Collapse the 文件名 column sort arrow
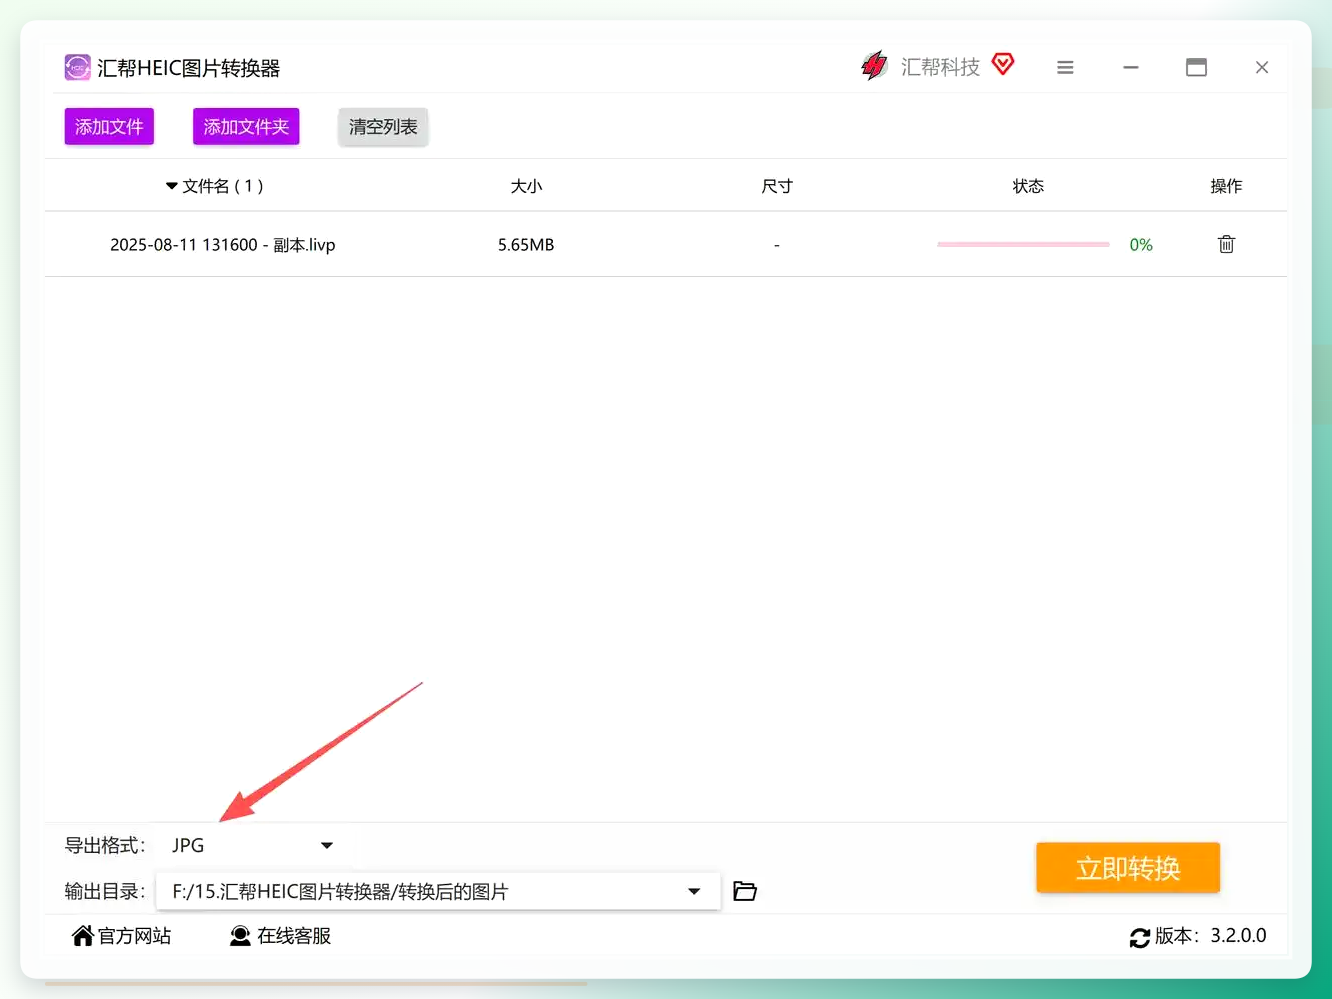 pos(171,186)
